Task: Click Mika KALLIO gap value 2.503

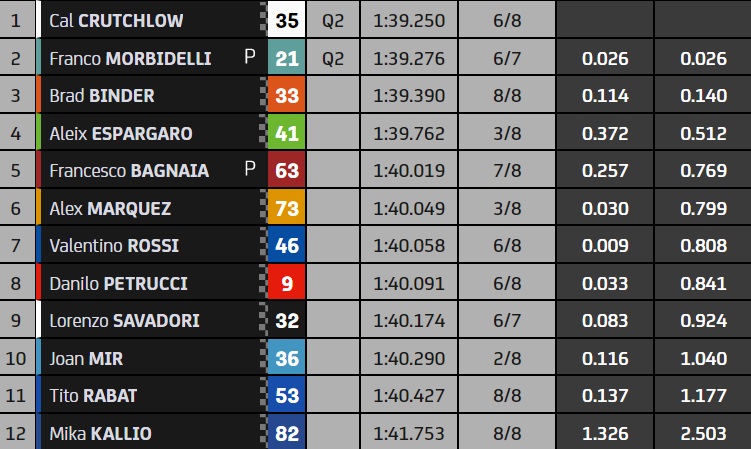Action: pos(704,434)
